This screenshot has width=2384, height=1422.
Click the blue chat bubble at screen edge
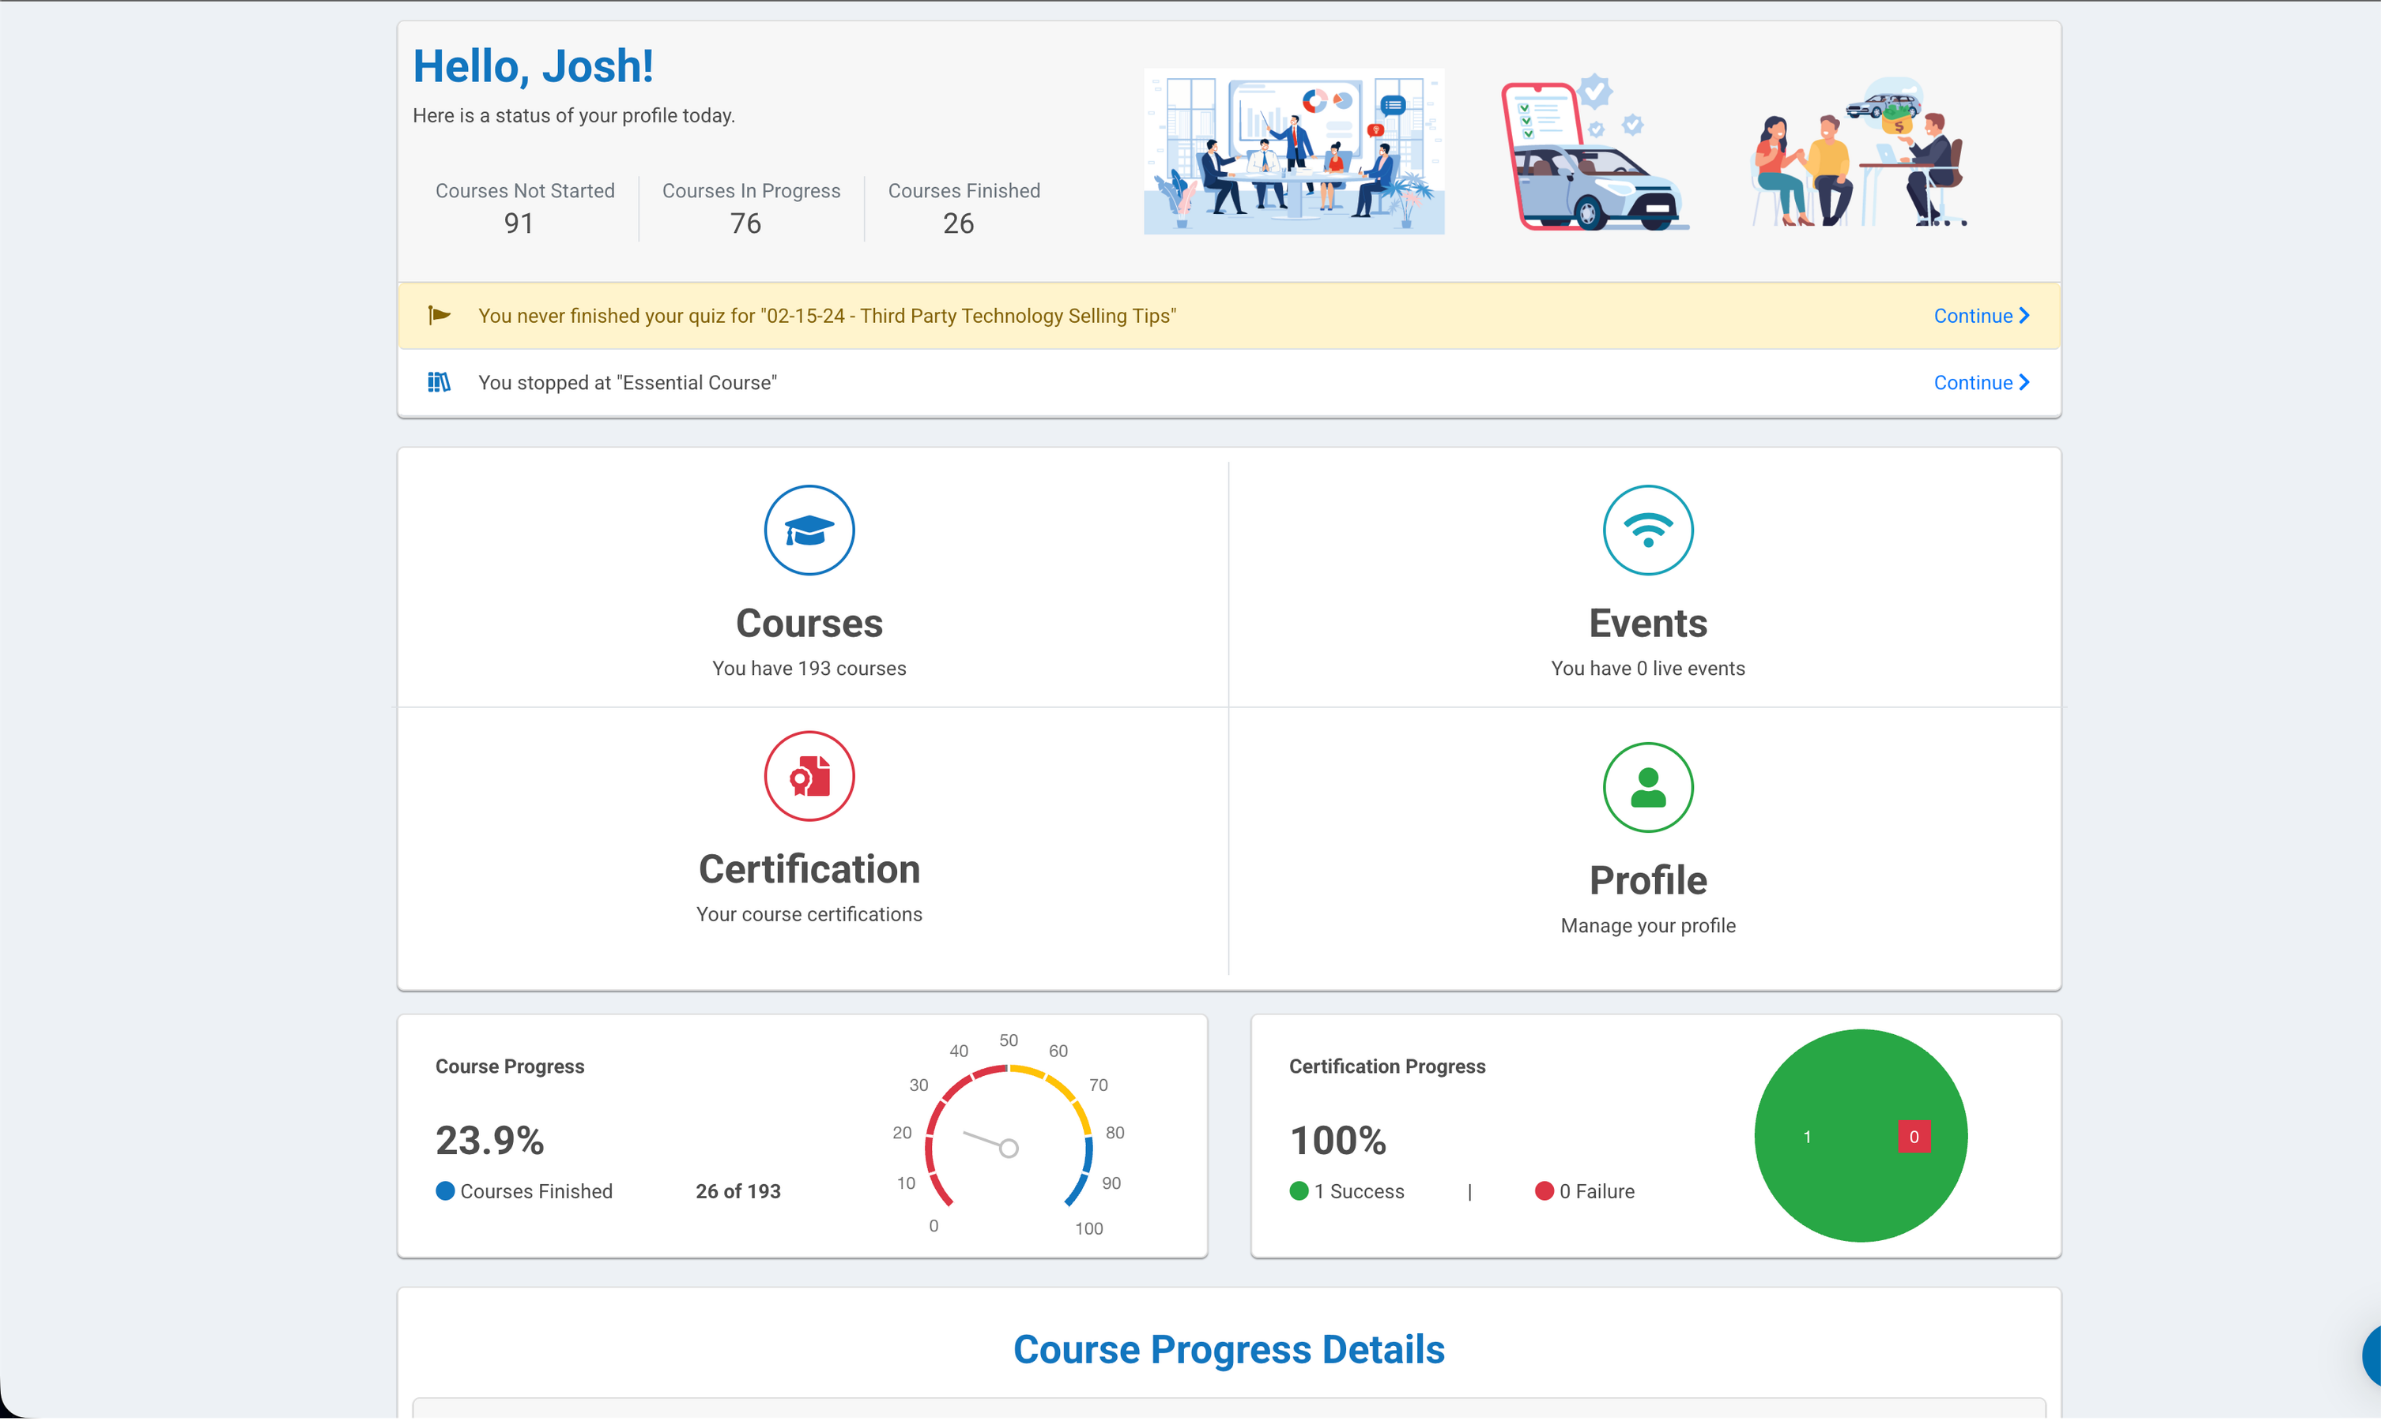2374,1358
